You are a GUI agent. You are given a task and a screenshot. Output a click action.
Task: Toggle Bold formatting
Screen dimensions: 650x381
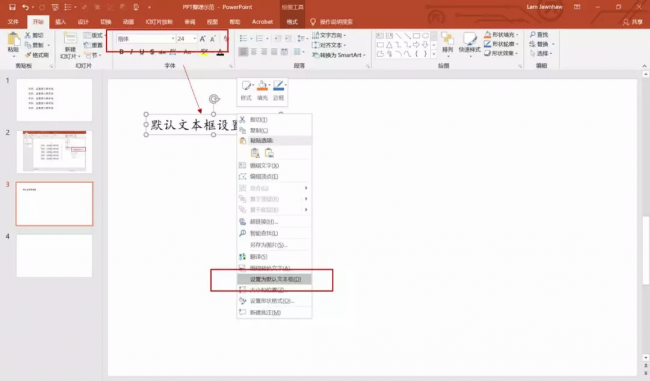click(121, 52)
